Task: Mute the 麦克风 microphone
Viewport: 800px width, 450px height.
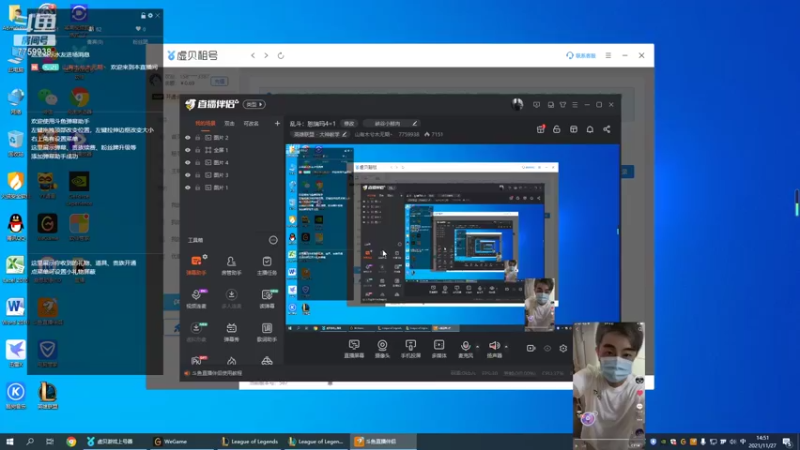Action: coord(465,348)
